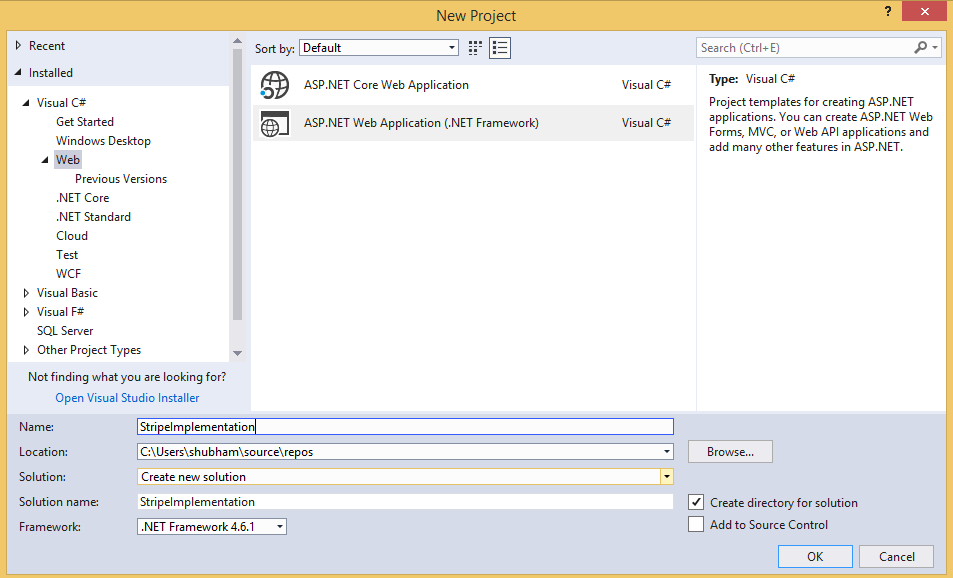Select the Web category
953x578 pixels.
point(67,160)
